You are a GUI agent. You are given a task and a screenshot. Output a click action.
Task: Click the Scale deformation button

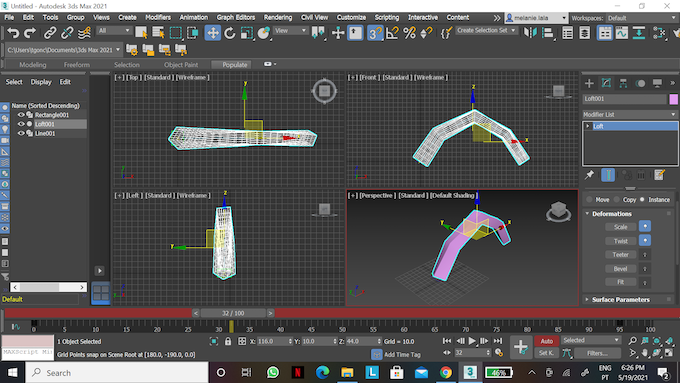click(x=621, y=227)
